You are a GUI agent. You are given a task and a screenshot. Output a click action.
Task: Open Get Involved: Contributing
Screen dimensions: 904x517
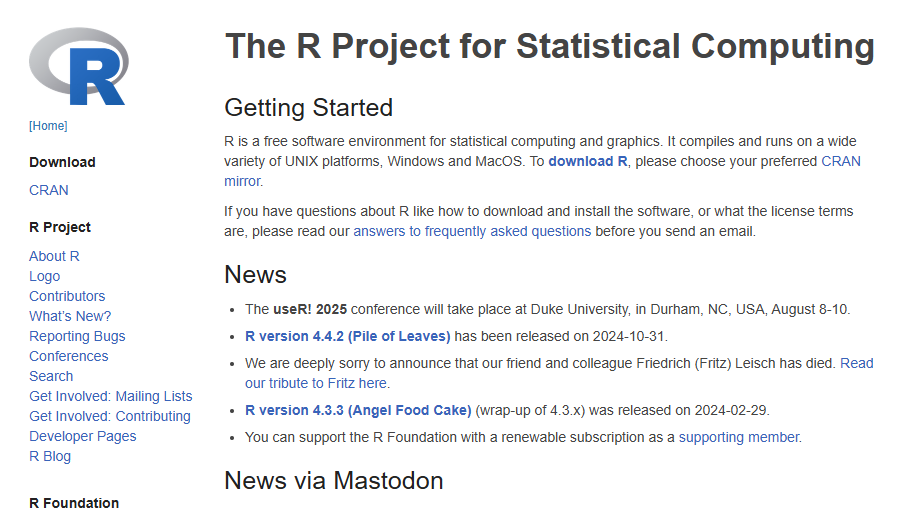110,416
